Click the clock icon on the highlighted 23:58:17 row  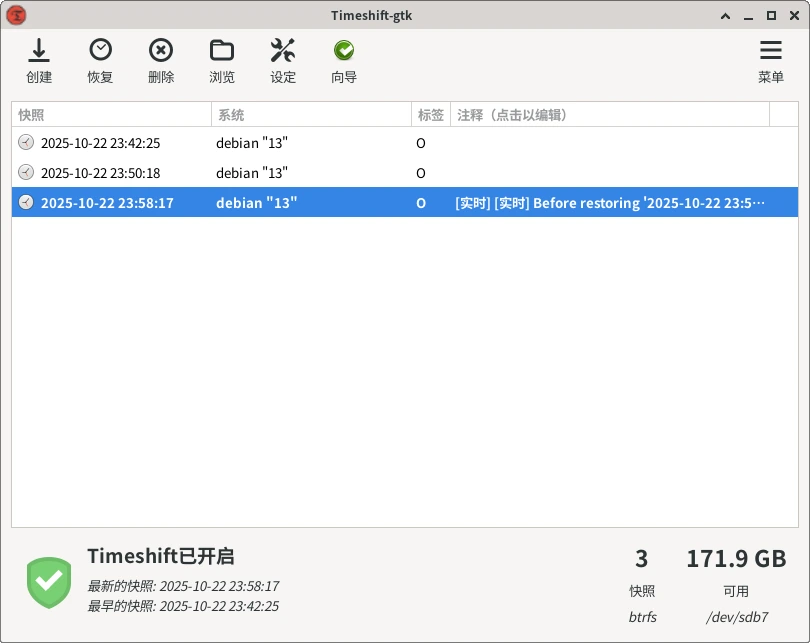click(x=24, y=201)
